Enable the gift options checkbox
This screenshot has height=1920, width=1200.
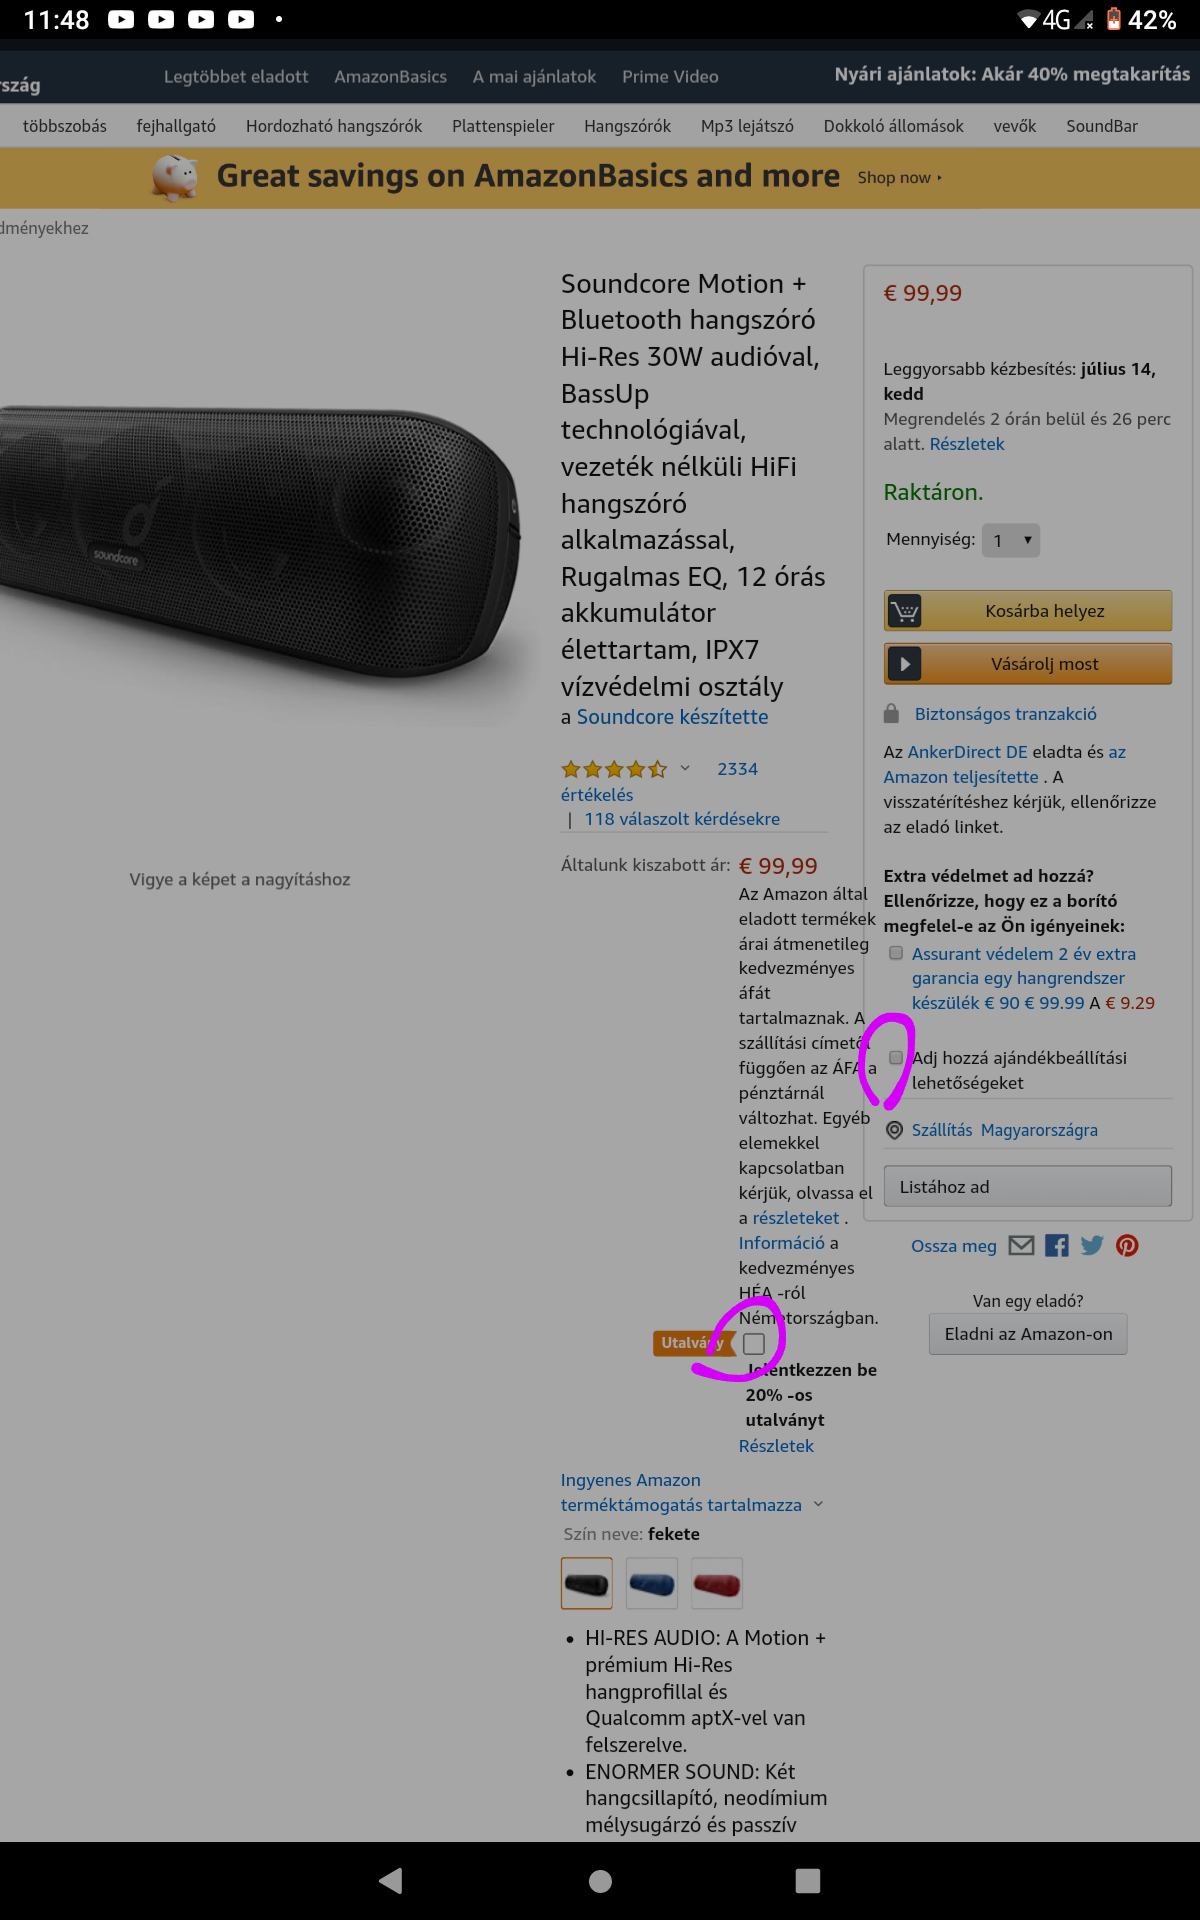click(896, 1057)
